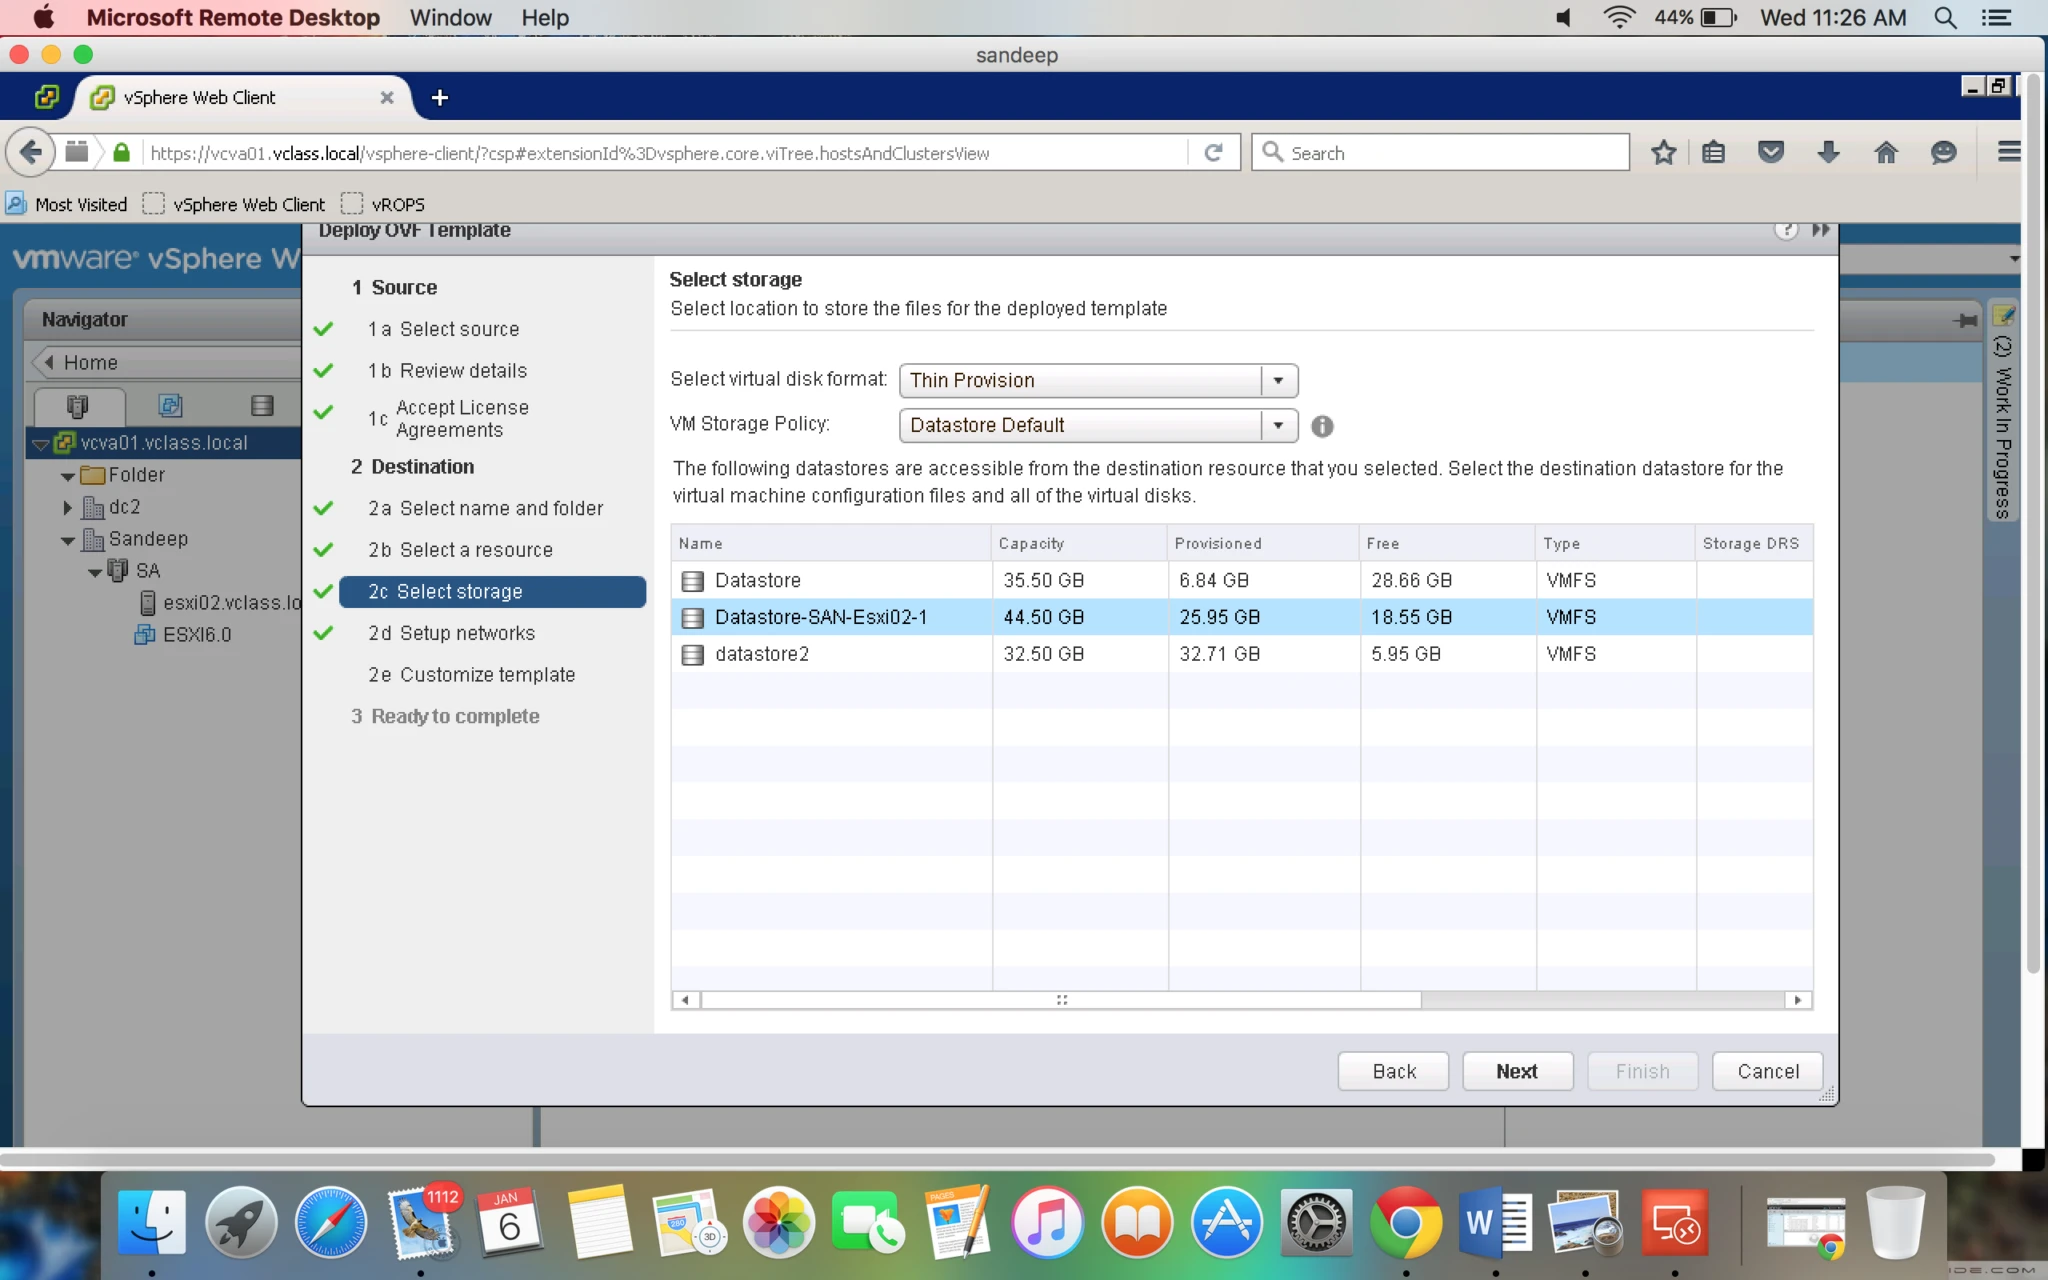Viewport: 2048px width, 1280px height.
Task: Collapse the Folder tree node
Action: click(x=68, y=476)
